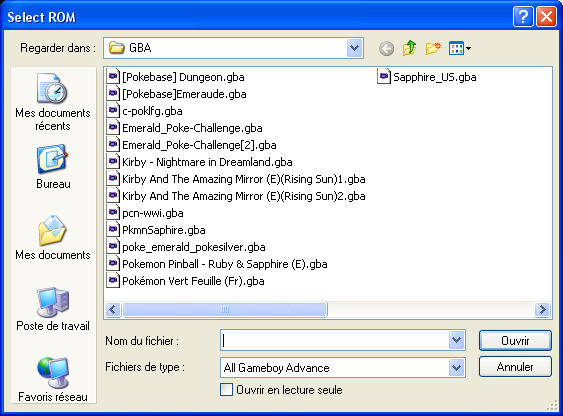Open Mes documents récents in sidebar
563x416 pixels.
point(53,102)
